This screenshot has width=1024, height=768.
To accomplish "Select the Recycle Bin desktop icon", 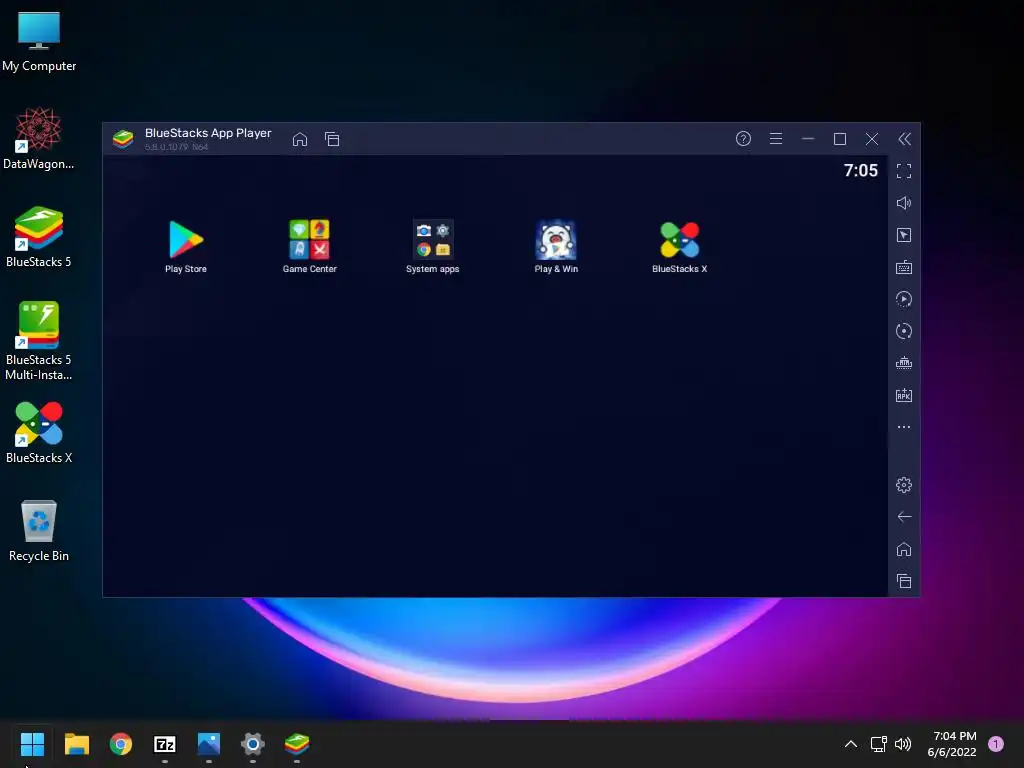I will (x=39, y=530).
